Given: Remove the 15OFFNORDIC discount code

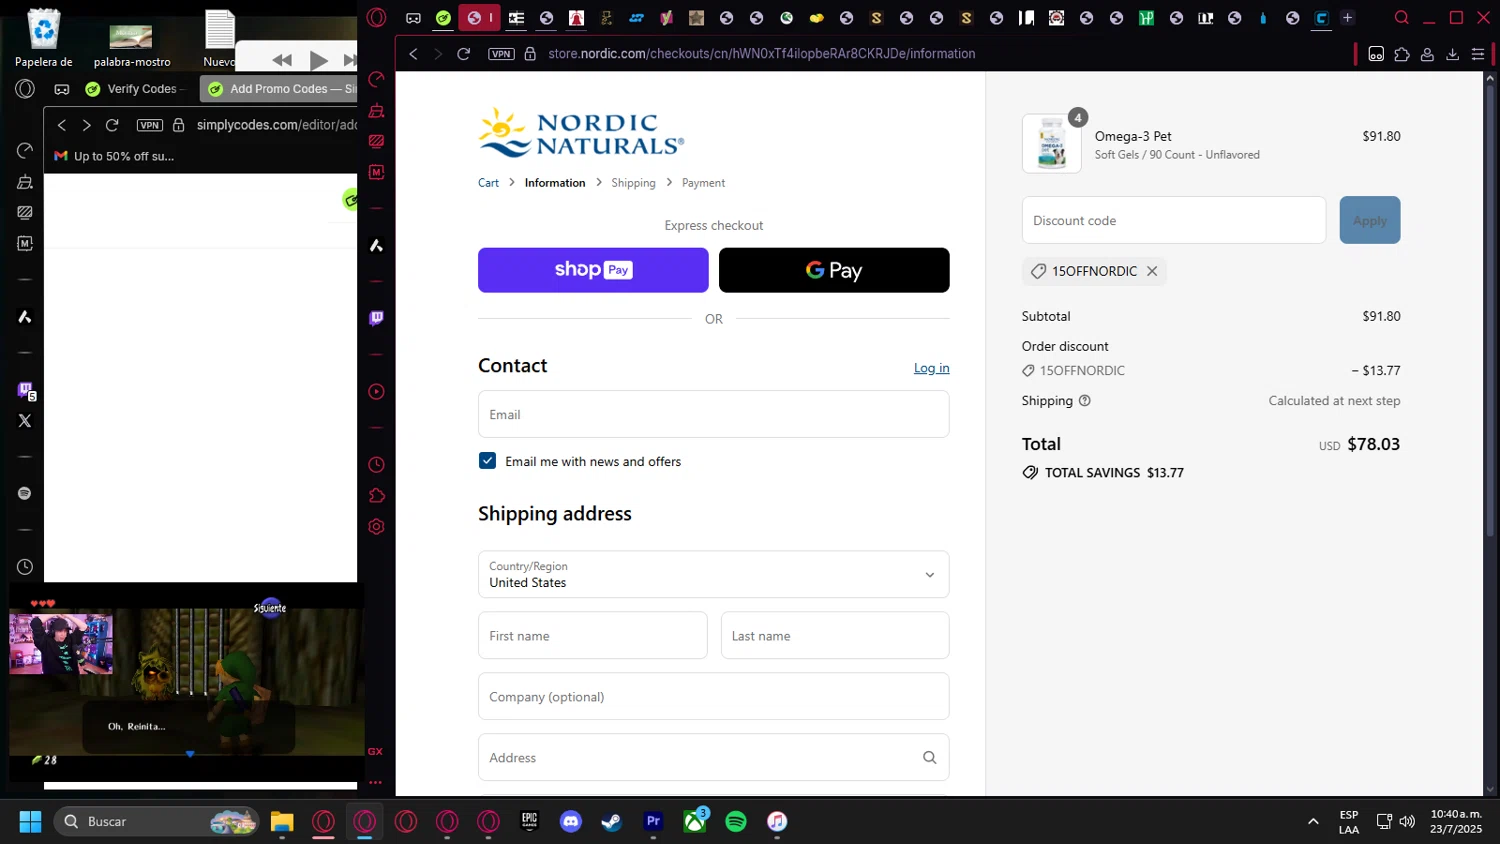Looking at the screenshot, I should (1152, 271).
